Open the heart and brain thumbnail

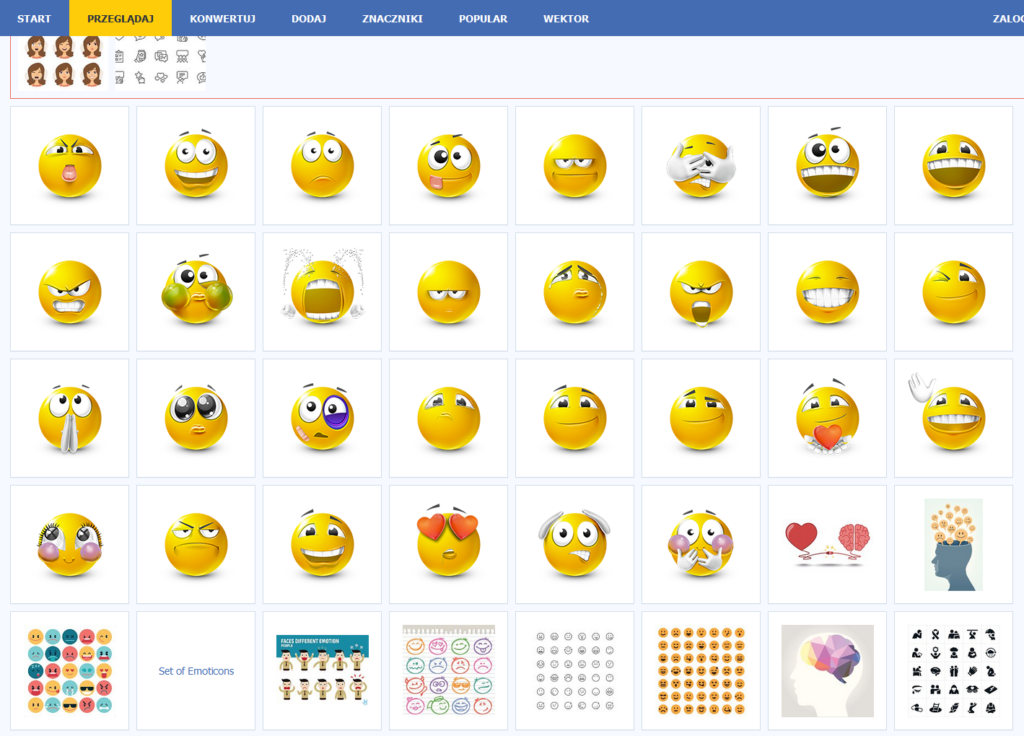pos(827,544)
